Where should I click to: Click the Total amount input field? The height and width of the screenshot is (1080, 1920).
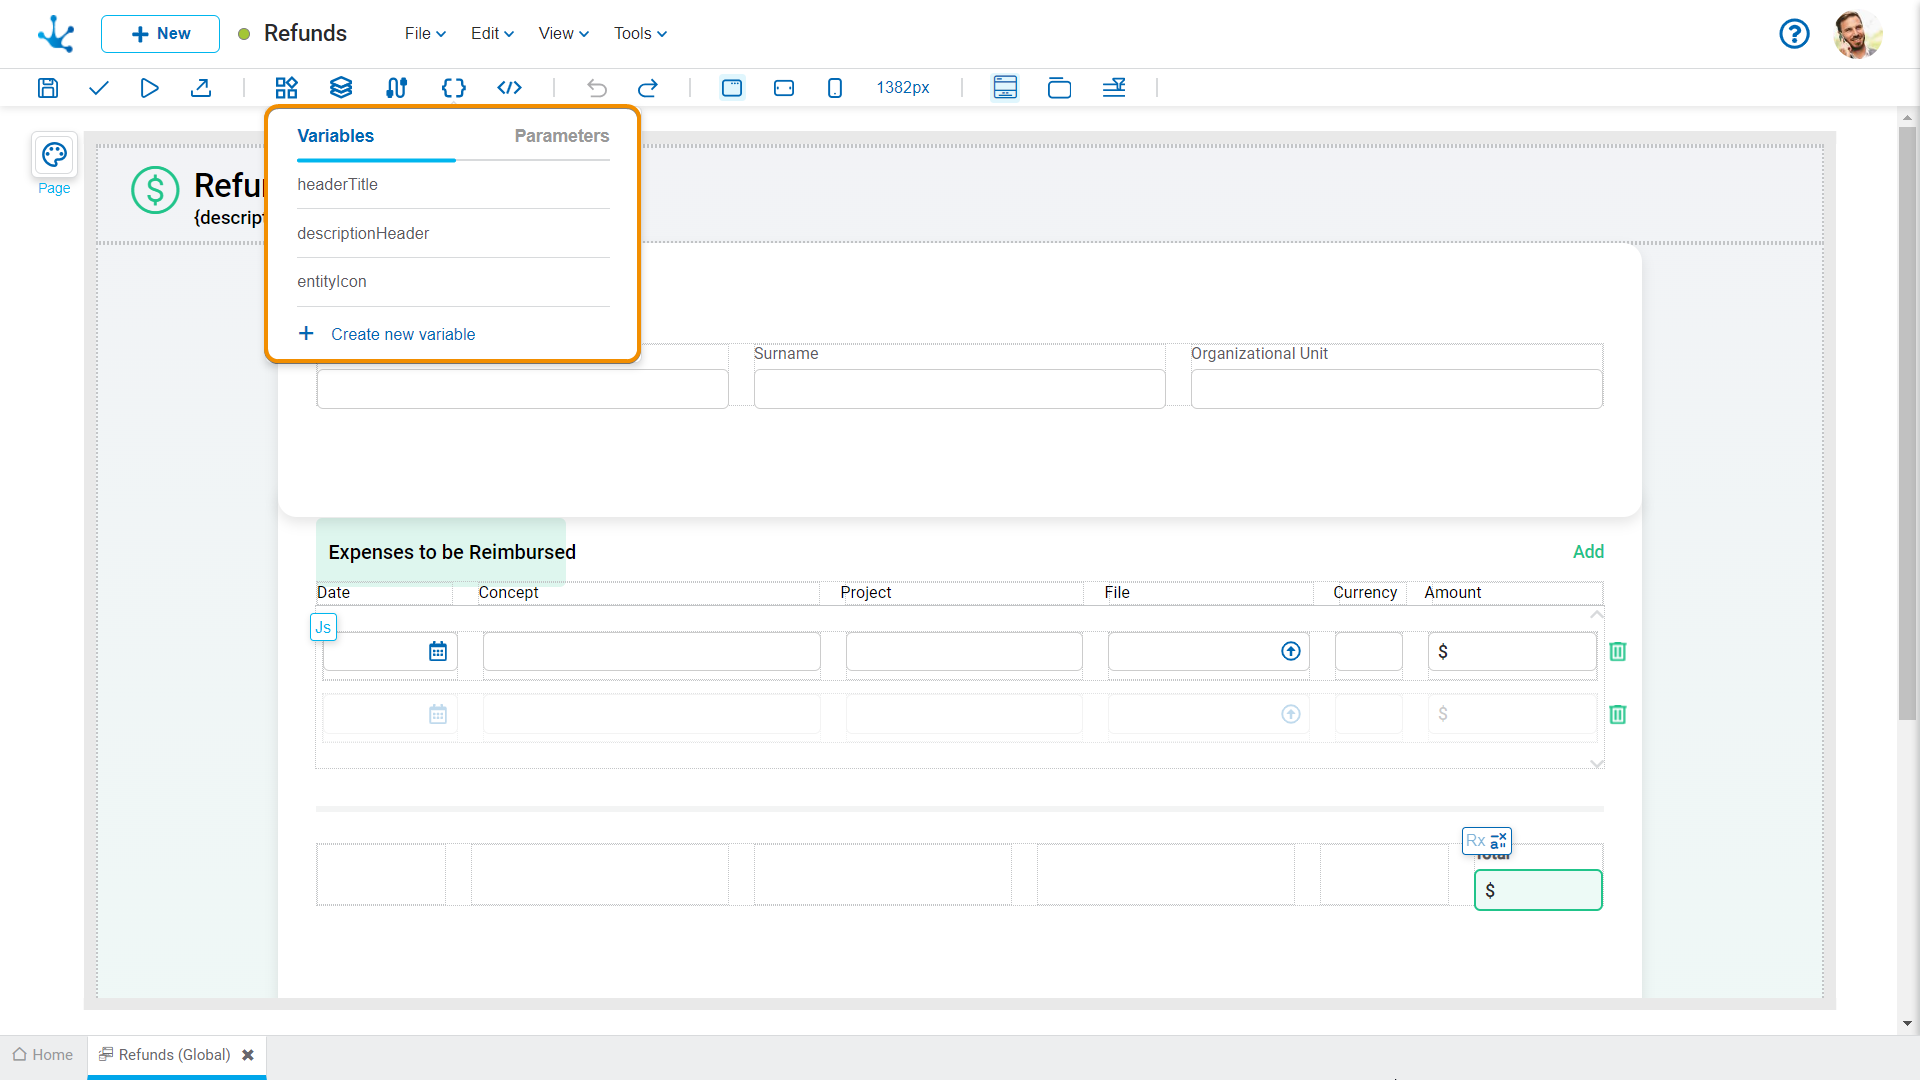[1538, 890]
